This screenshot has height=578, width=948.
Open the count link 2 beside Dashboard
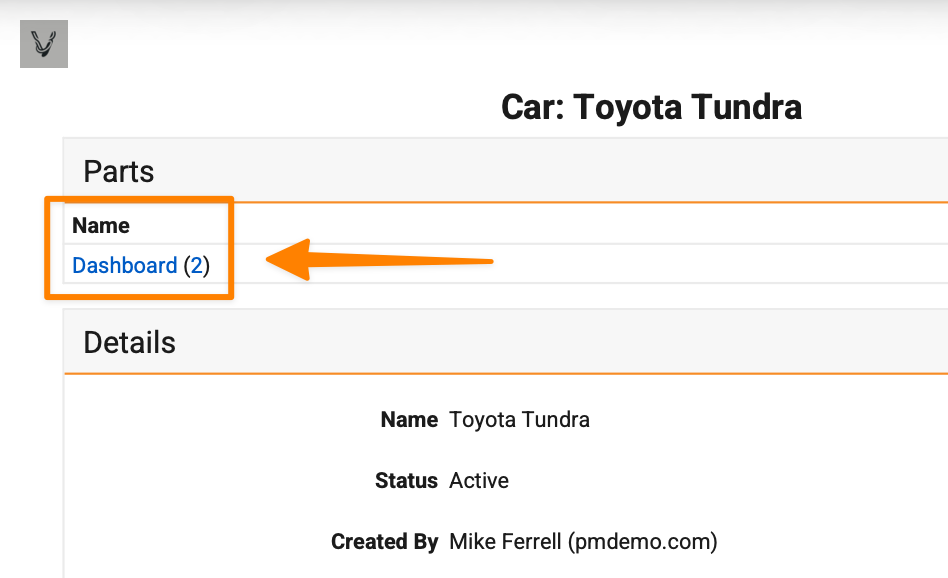[197, 266]
